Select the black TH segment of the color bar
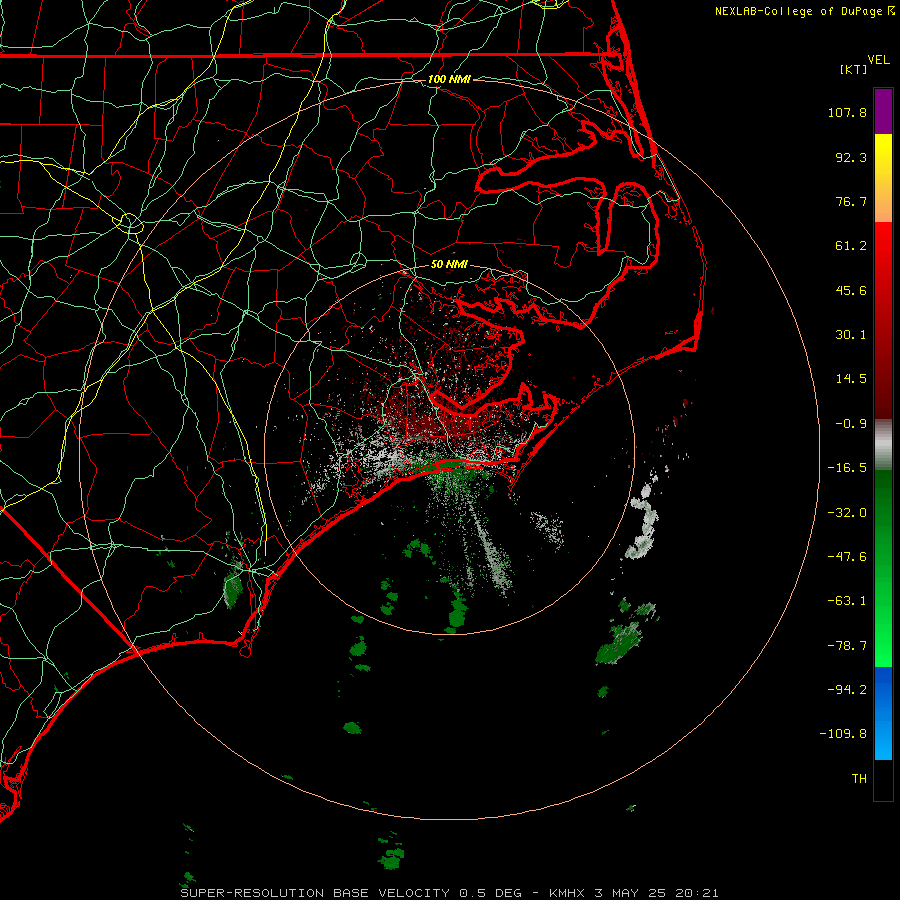This screenshot has width=900, height=900. click(883, 780)
